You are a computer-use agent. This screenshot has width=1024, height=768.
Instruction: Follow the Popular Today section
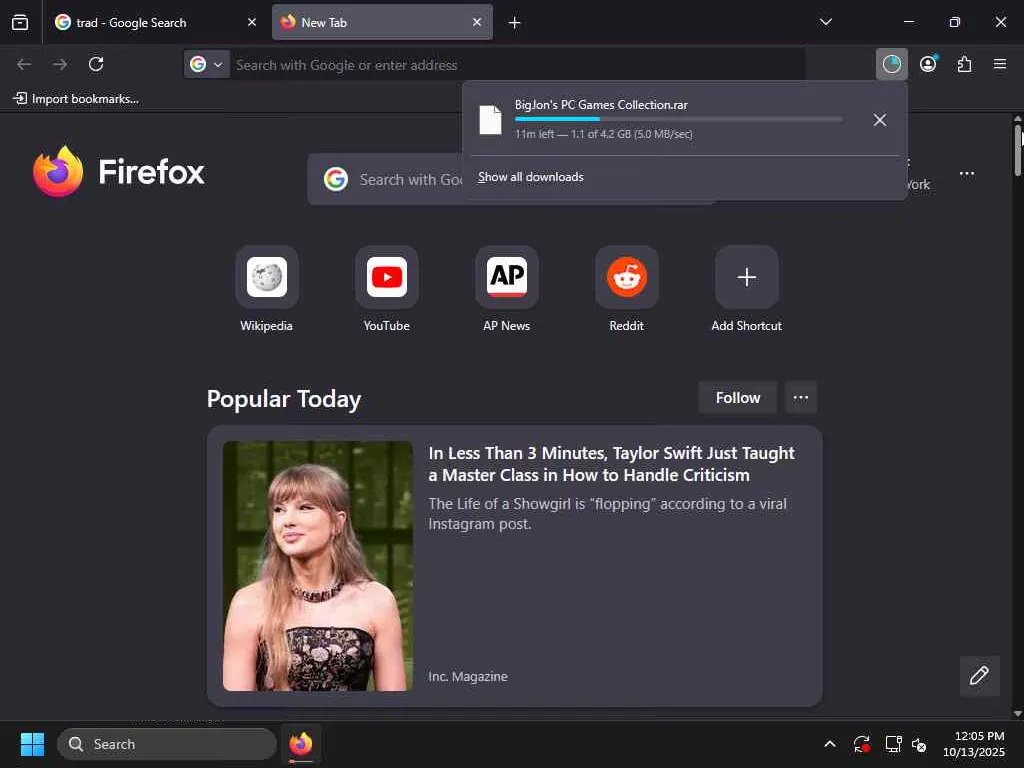pos(738,398)
